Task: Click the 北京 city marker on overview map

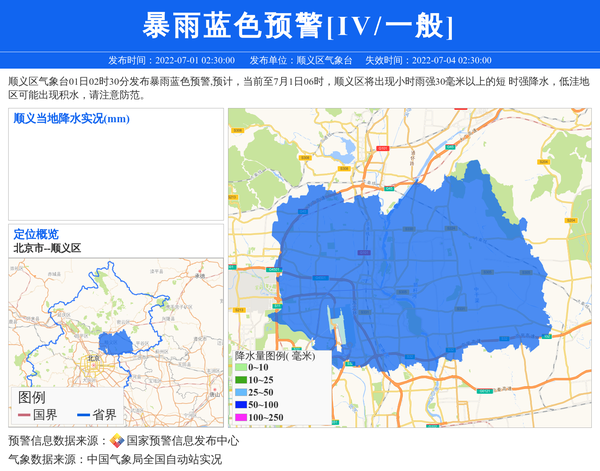Action: [94, 357]
